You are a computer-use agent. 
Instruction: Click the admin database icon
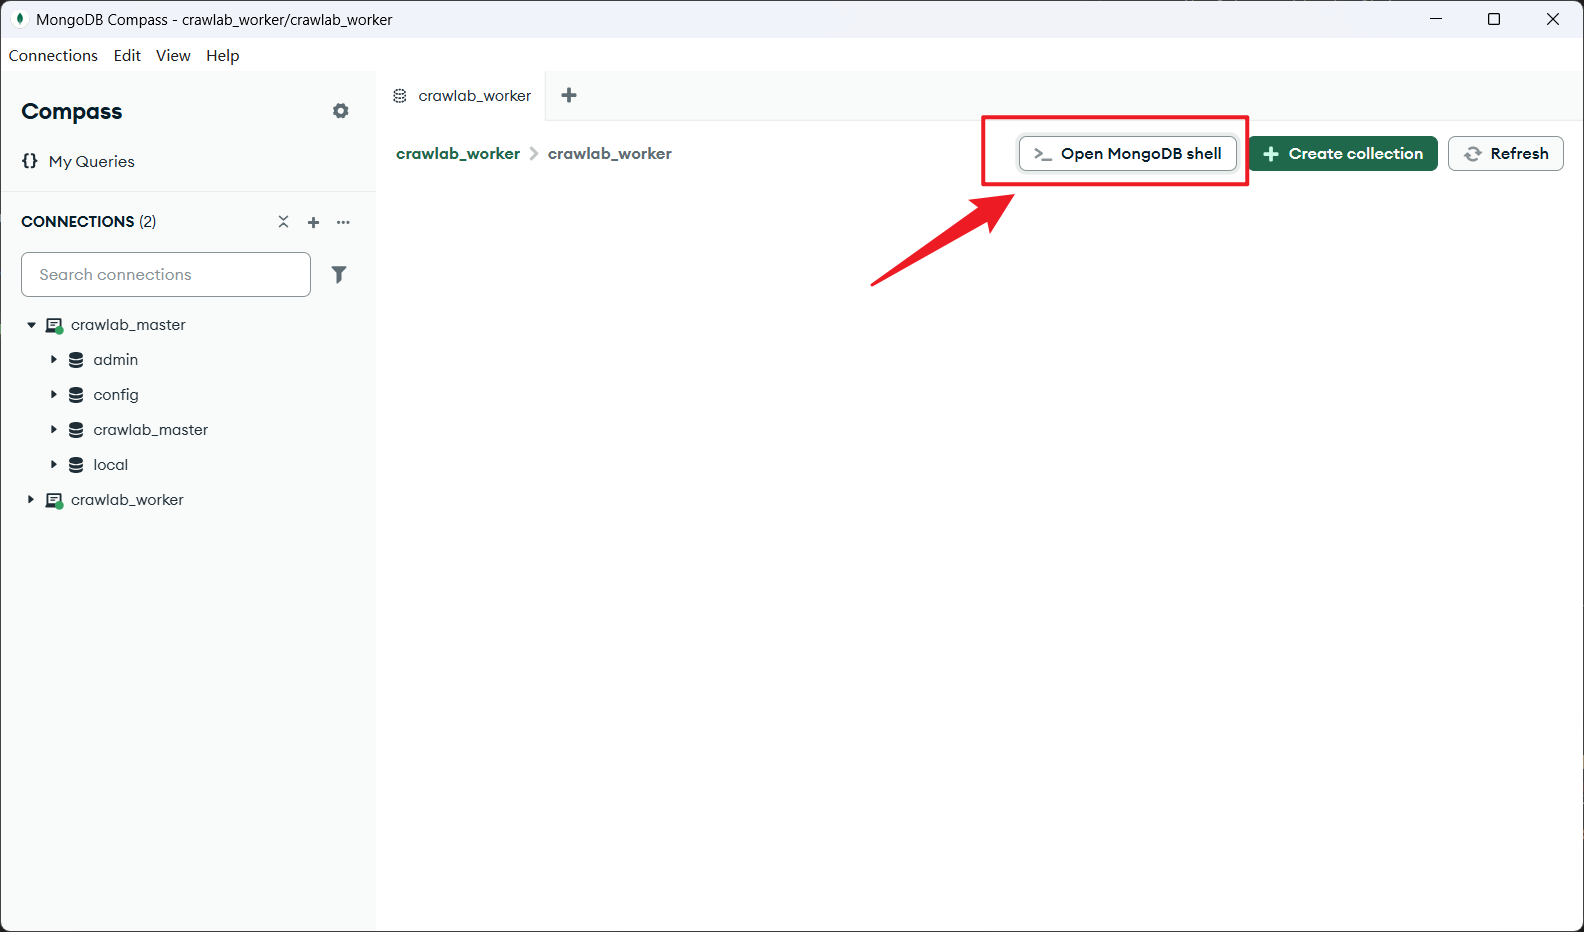[76, 360]
